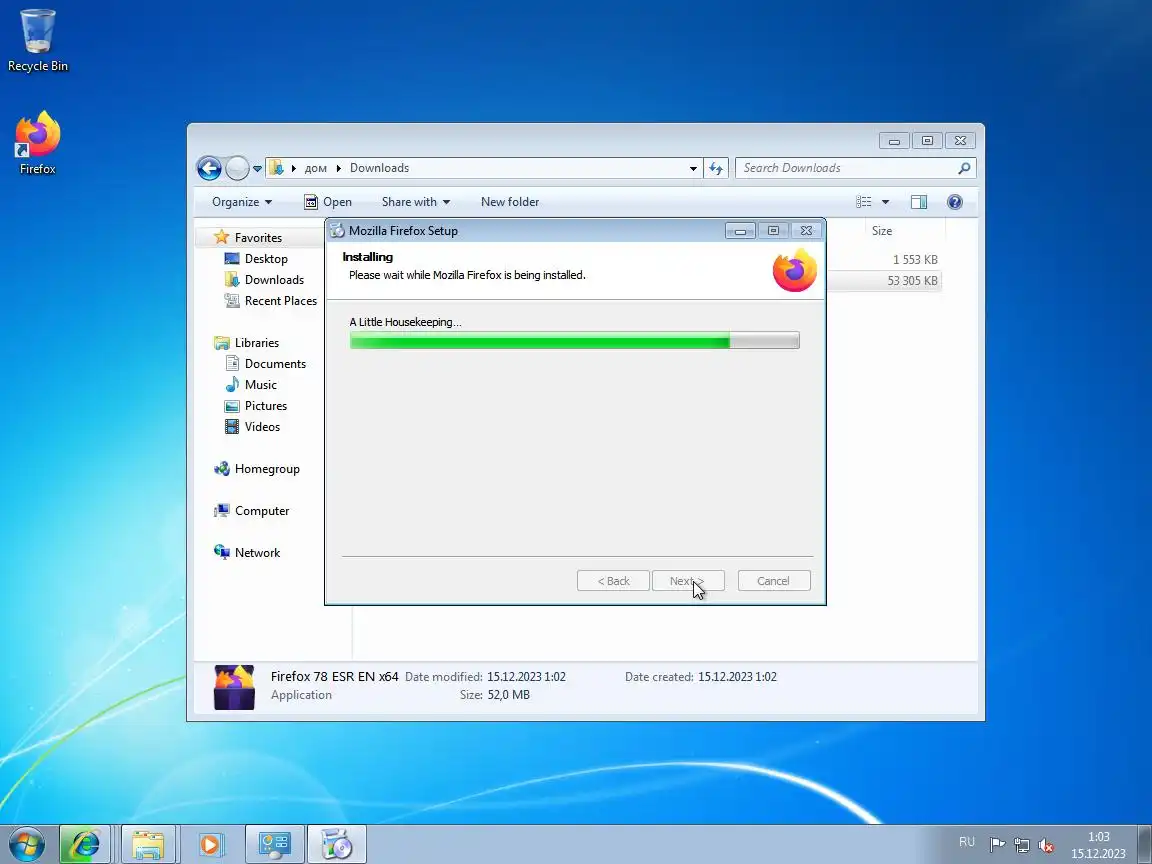Launch Internet Explorer from taskbar
The height and width of the screenshot is (864, 1152).
(x=84, y=844)
